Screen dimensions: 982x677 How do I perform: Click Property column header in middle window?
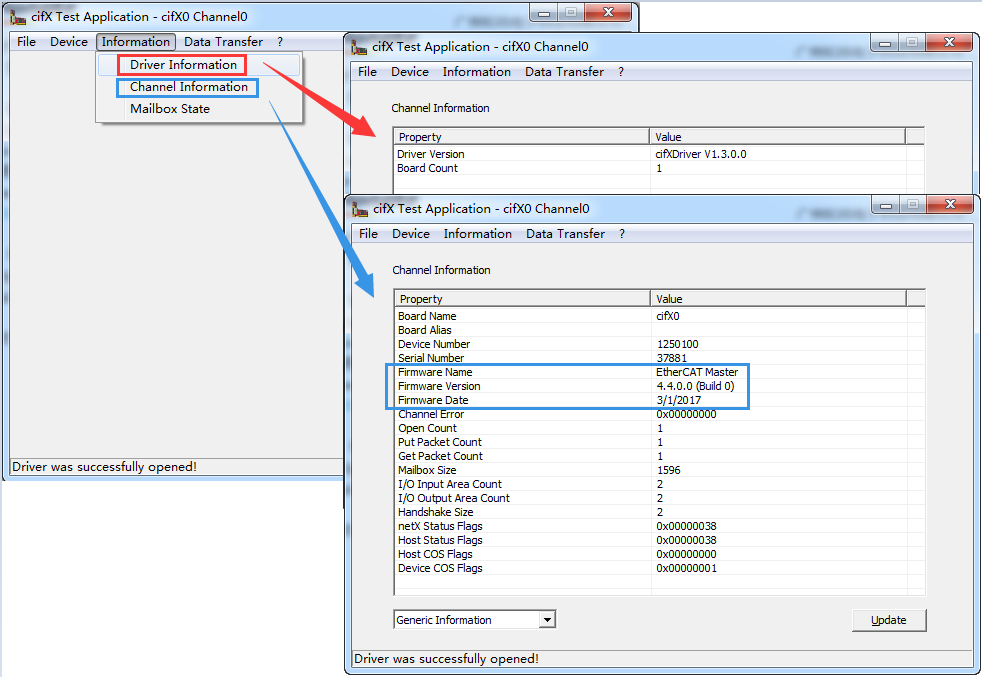pyautogui.click(x=521, y=137)
